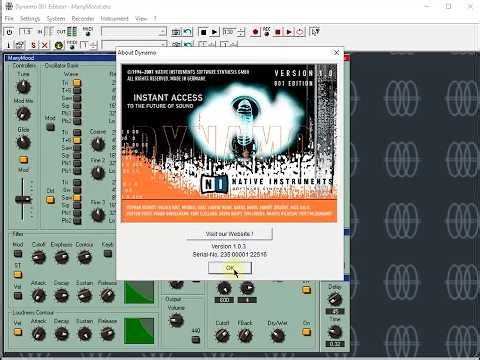Toggle the yellow button below Glide knob
The height and width of the screenshot is (360, 480).
pos(23,160)
